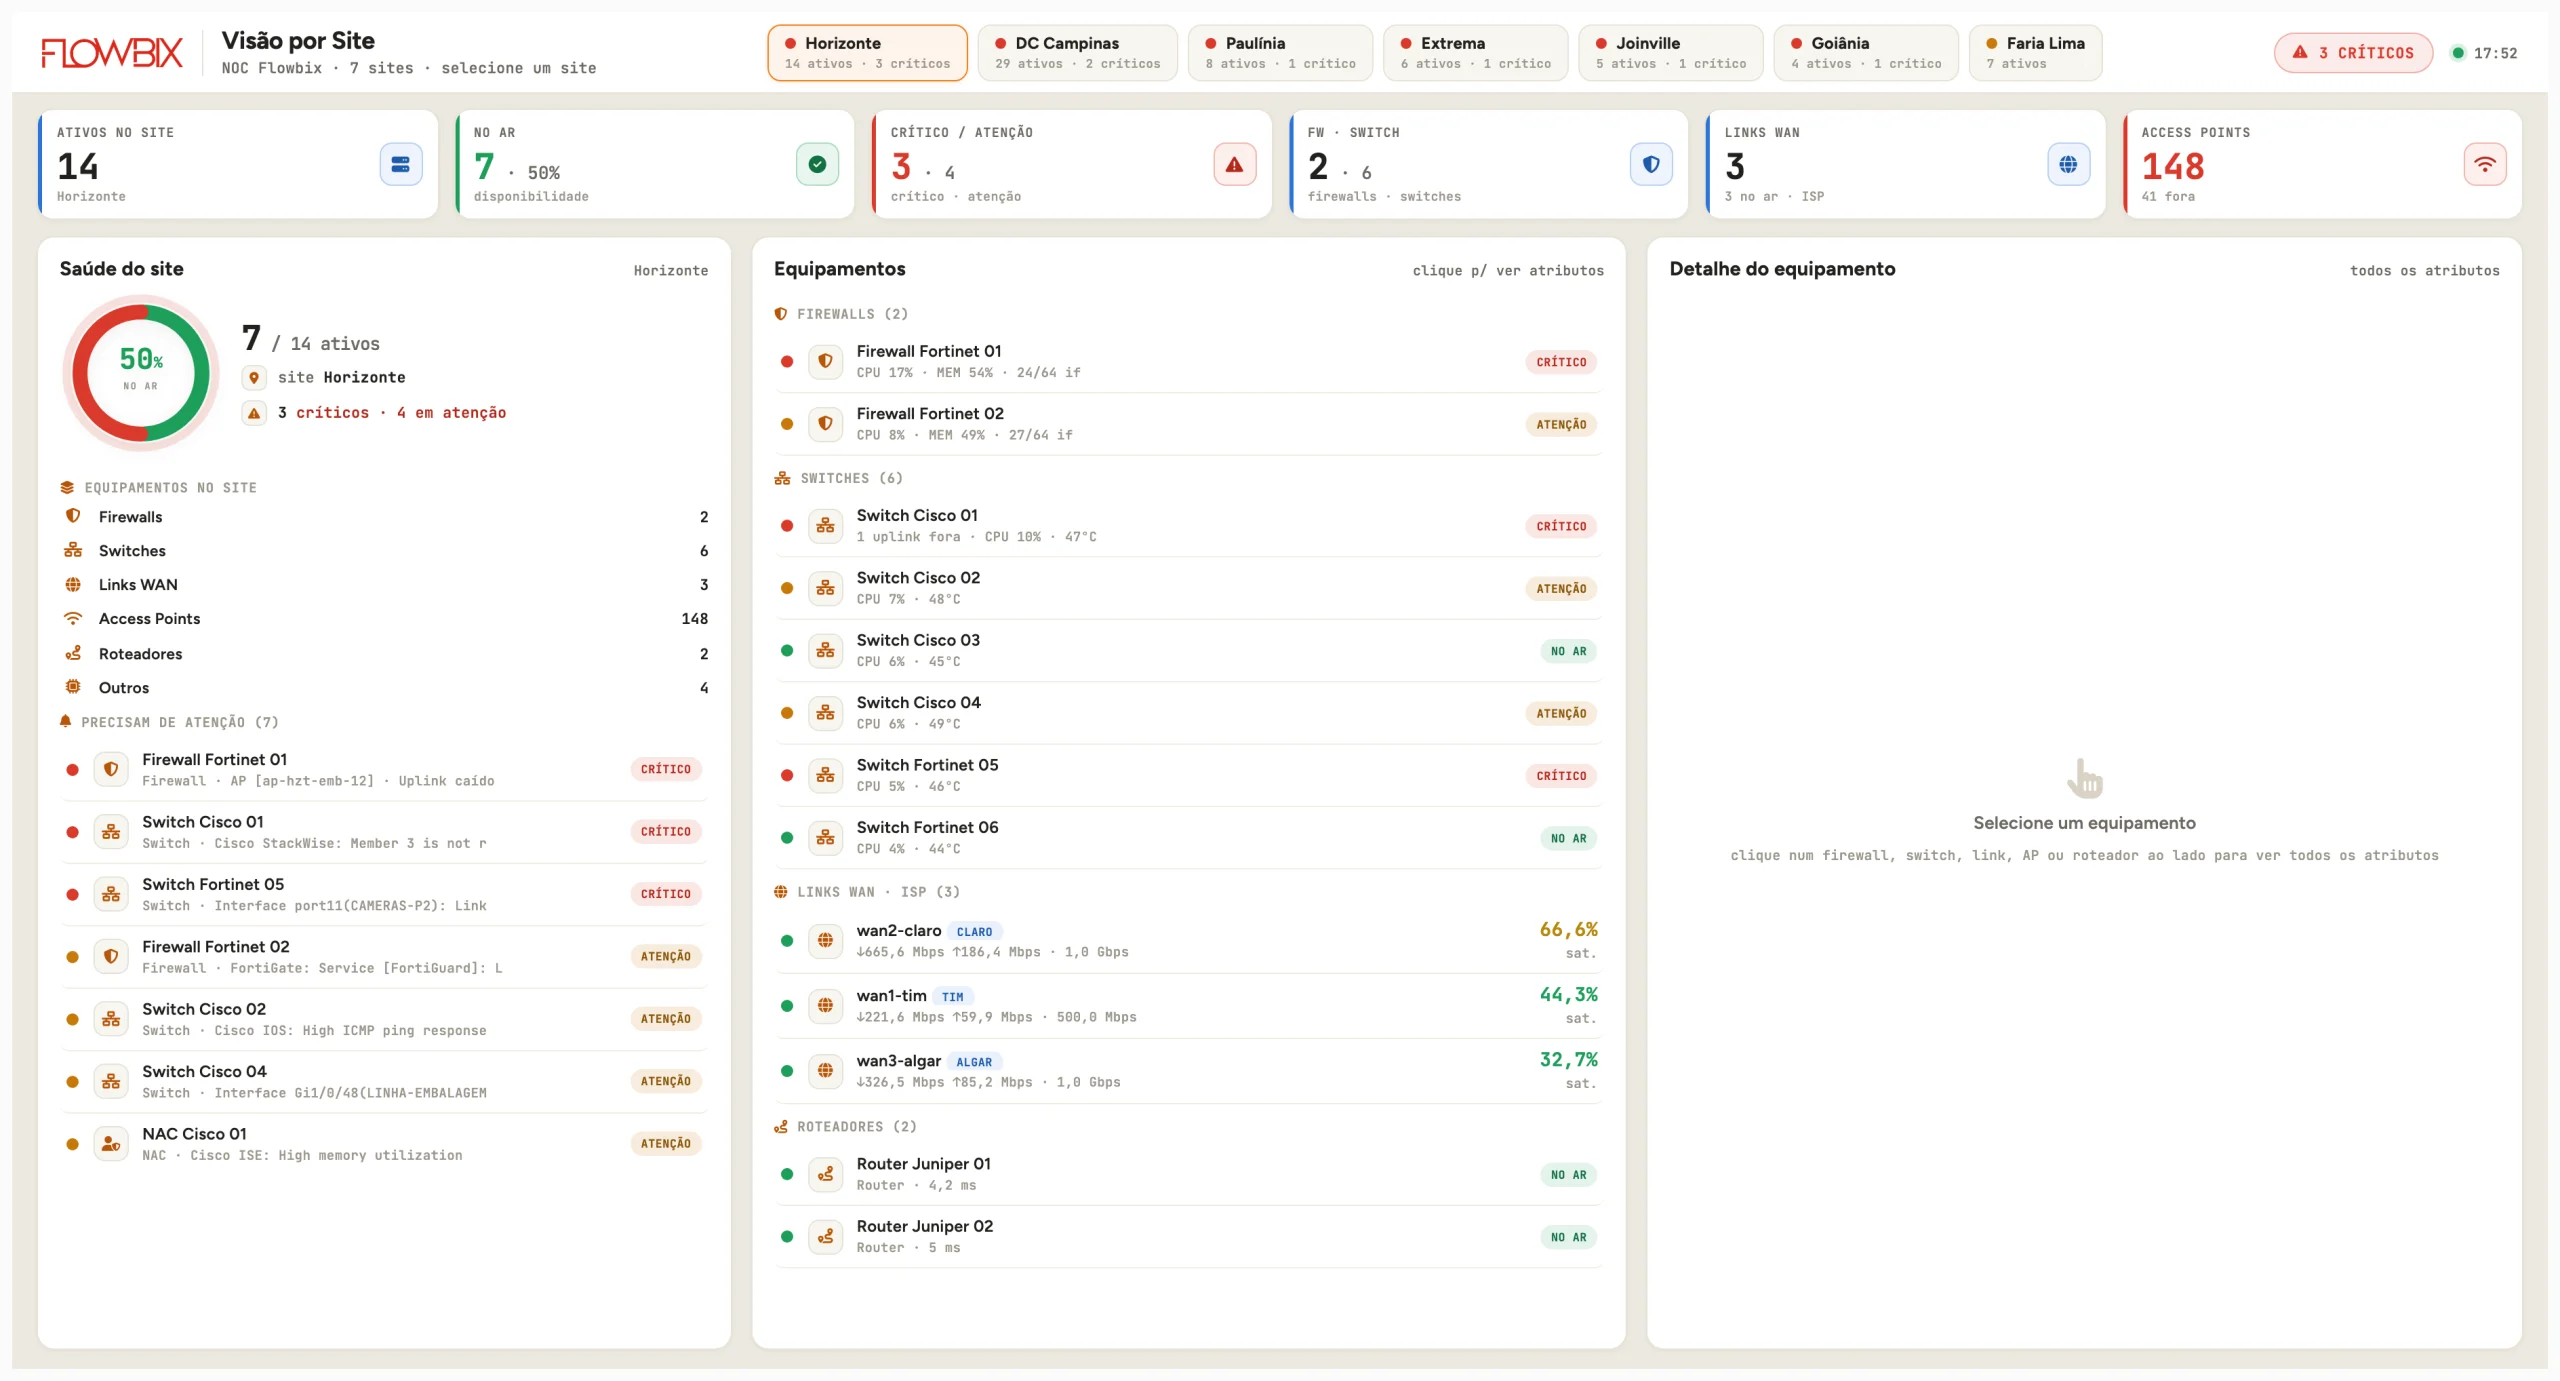
Task: Click the switch icon beside Switch Cisco 03
Action: [825, 650]
